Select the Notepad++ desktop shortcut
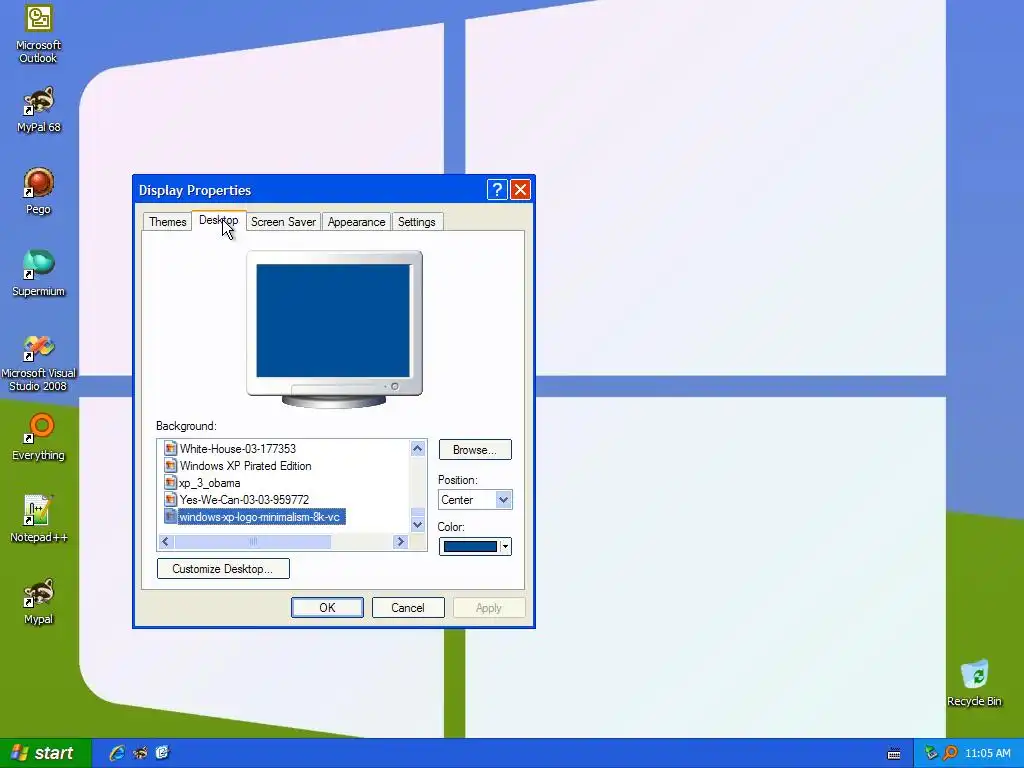Viewport: 1024px width, 768px height. click(39, 519)
